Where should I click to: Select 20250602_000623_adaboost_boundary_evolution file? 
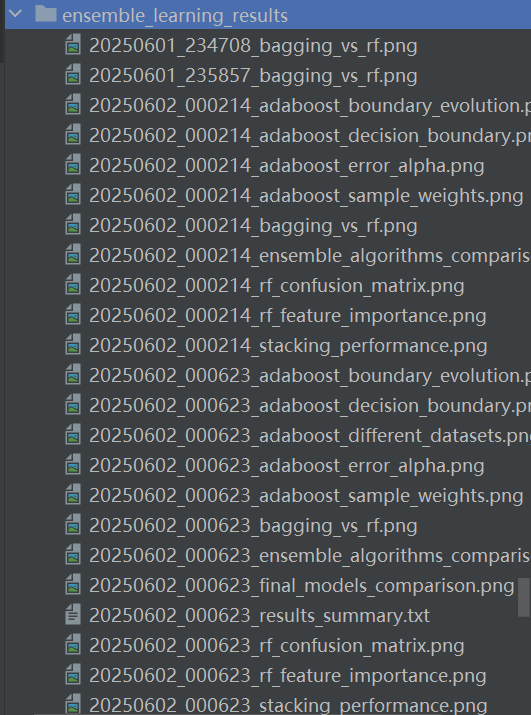[310, 376]
